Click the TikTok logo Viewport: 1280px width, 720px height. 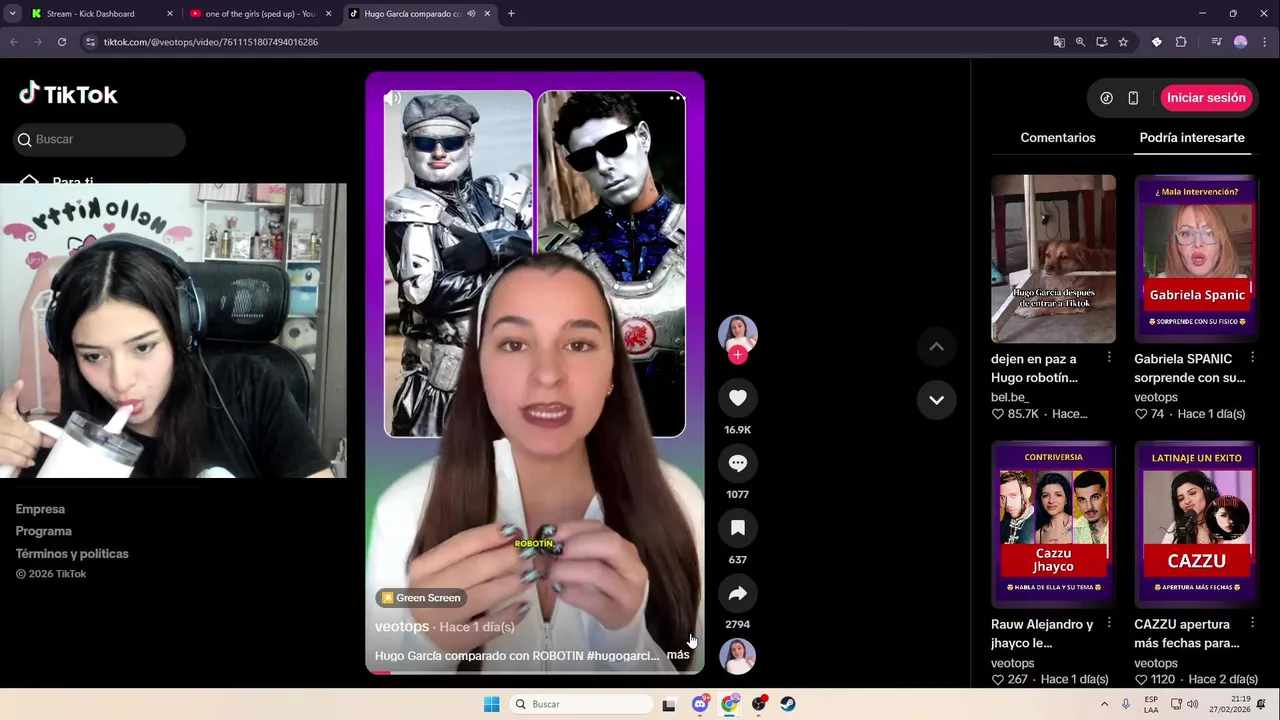(x=68, y=94)
